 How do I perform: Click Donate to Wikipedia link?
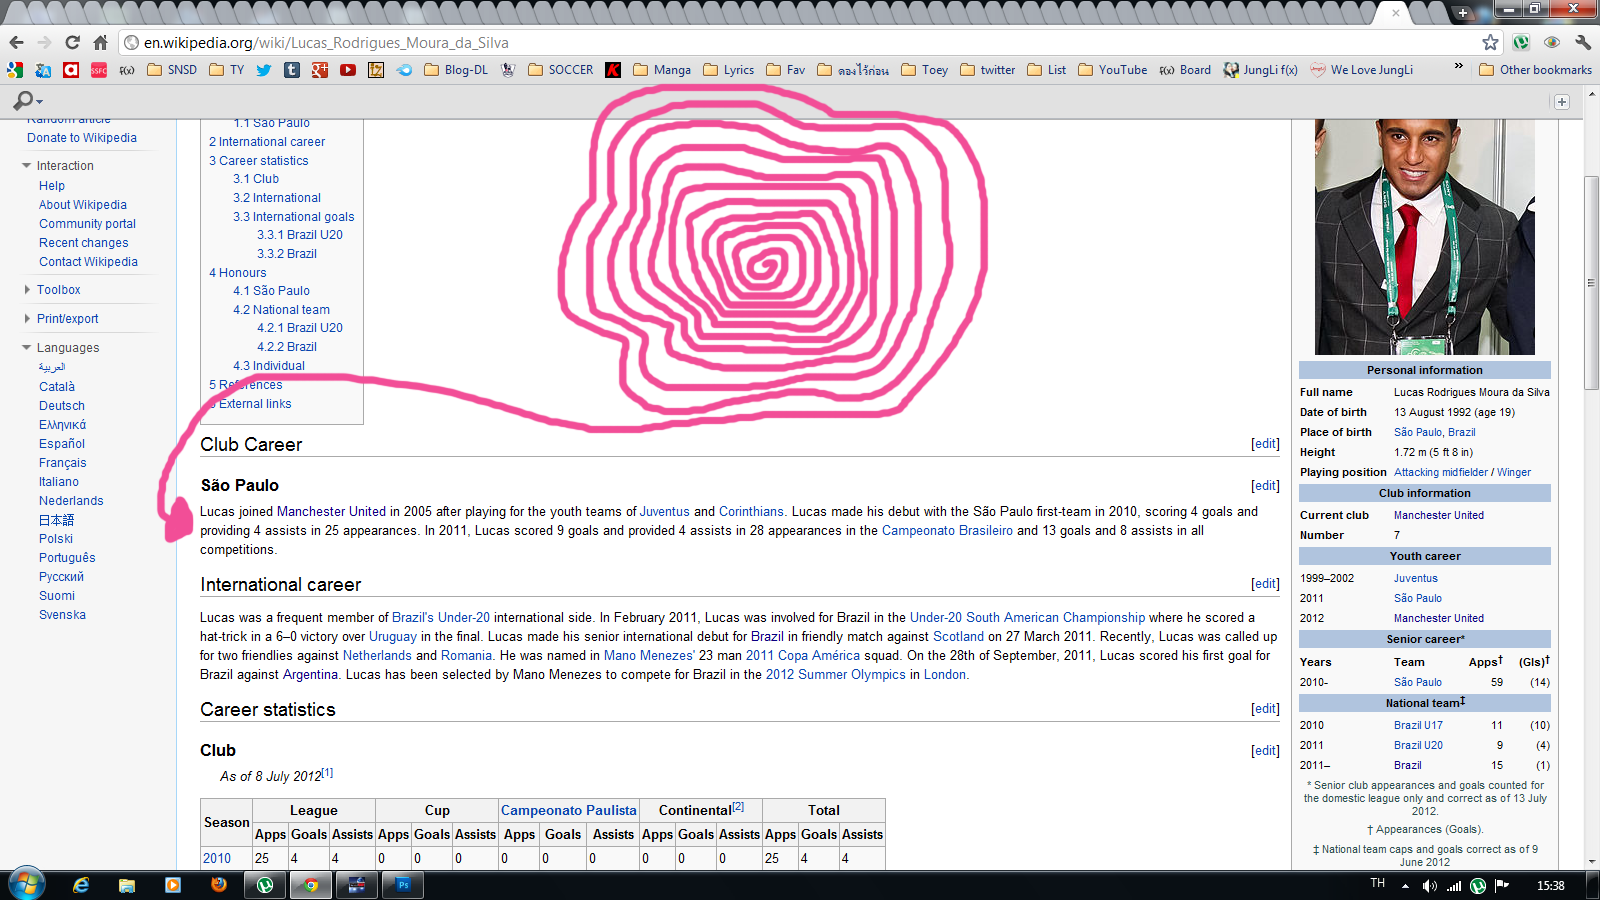82,138
